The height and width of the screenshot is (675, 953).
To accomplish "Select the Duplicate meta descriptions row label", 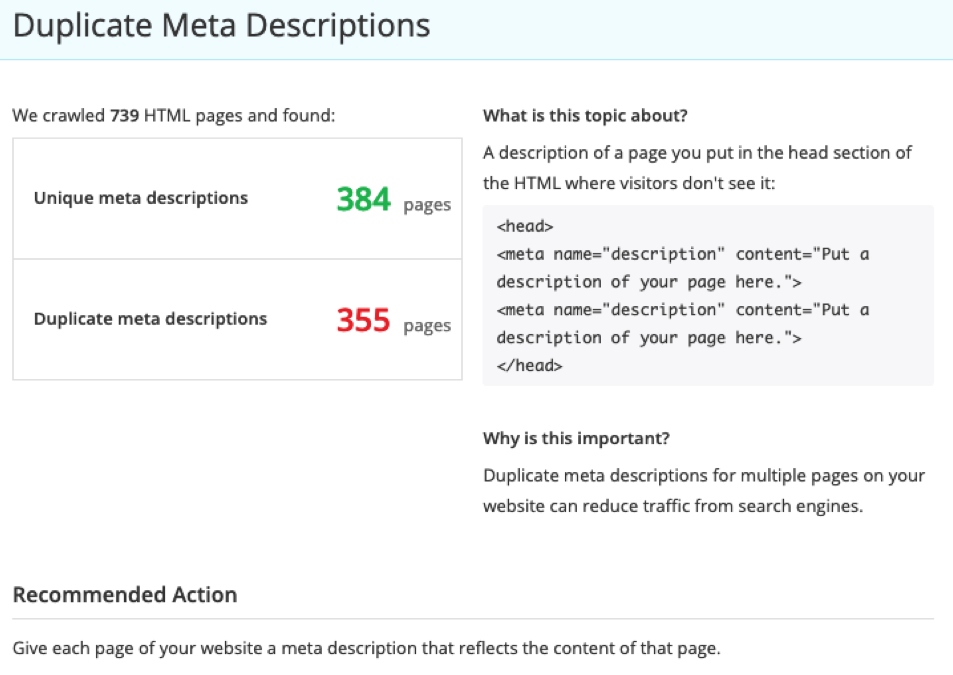I will coord(150,319).
